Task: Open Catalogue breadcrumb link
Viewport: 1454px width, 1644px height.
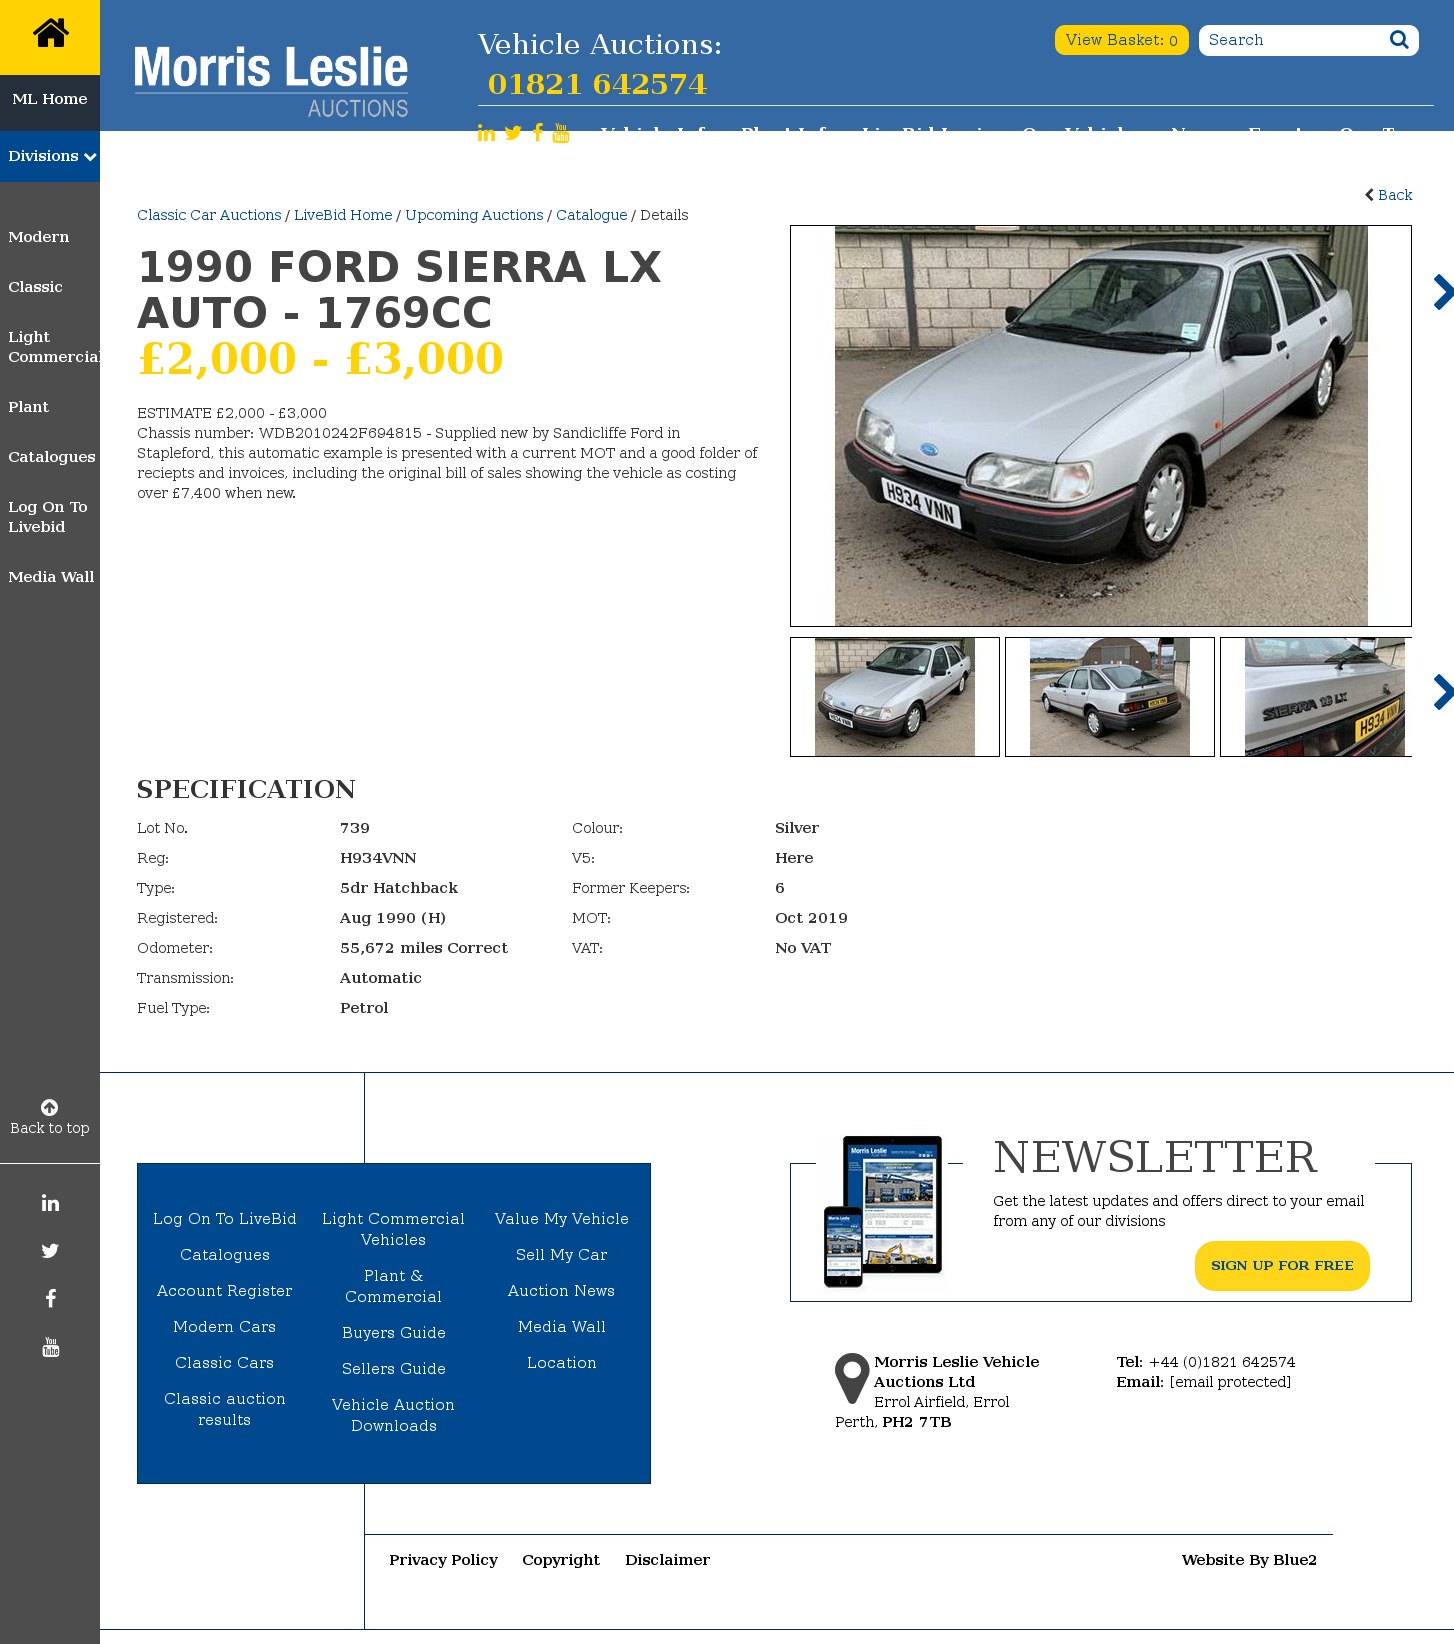Action: (592, 215)
